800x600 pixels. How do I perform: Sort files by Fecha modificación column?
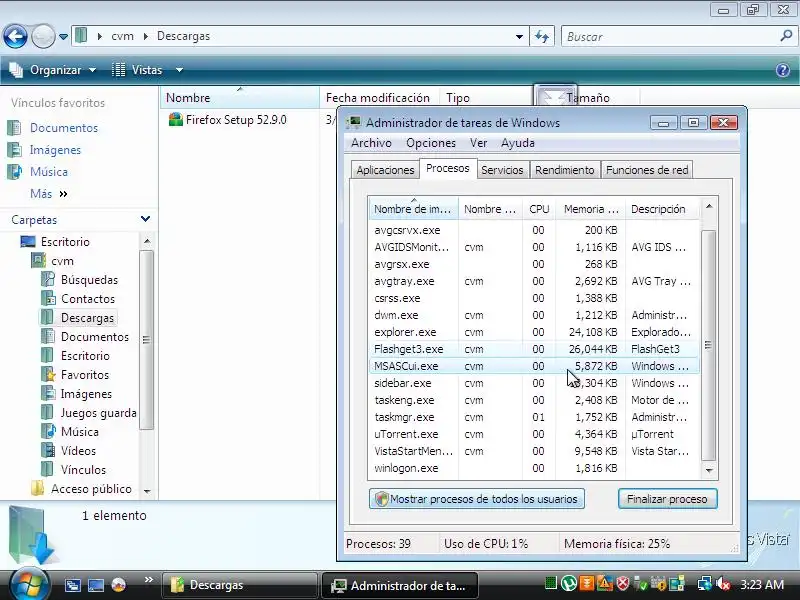point(380,97)
